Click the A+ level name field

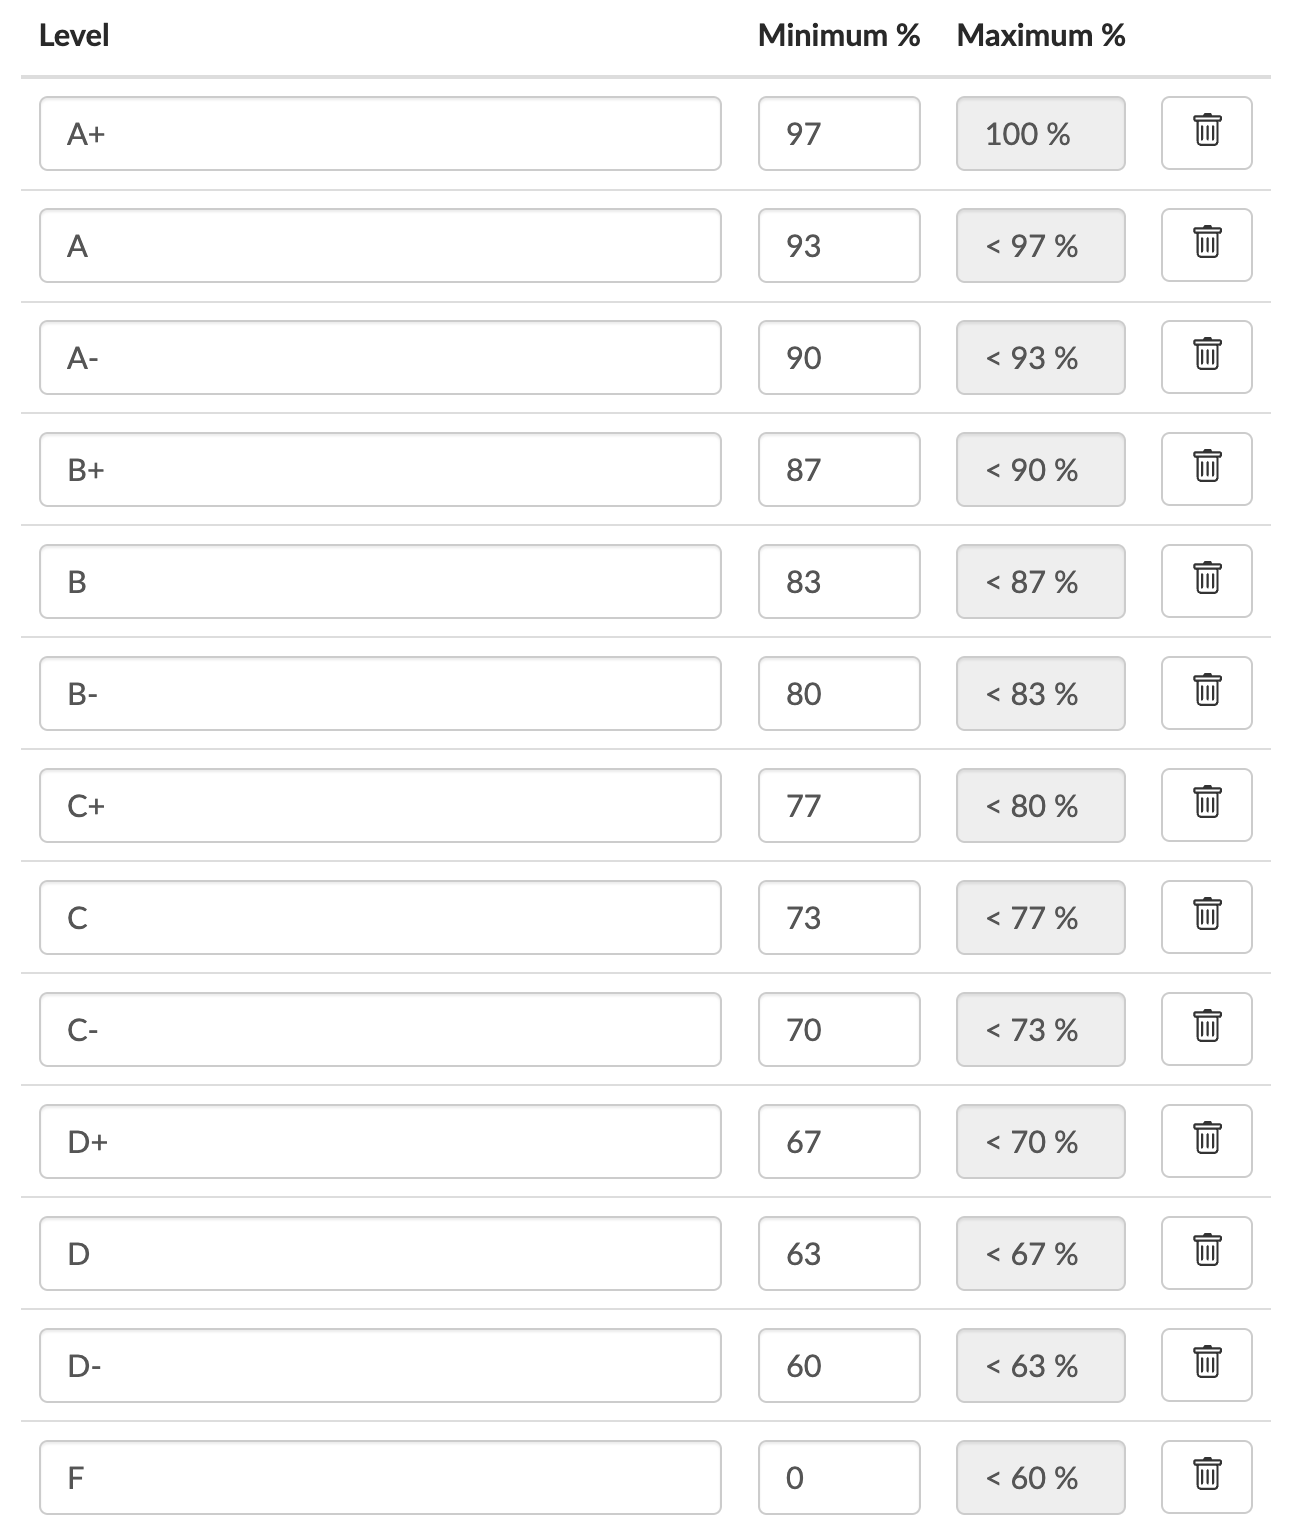tap(380, 133)
